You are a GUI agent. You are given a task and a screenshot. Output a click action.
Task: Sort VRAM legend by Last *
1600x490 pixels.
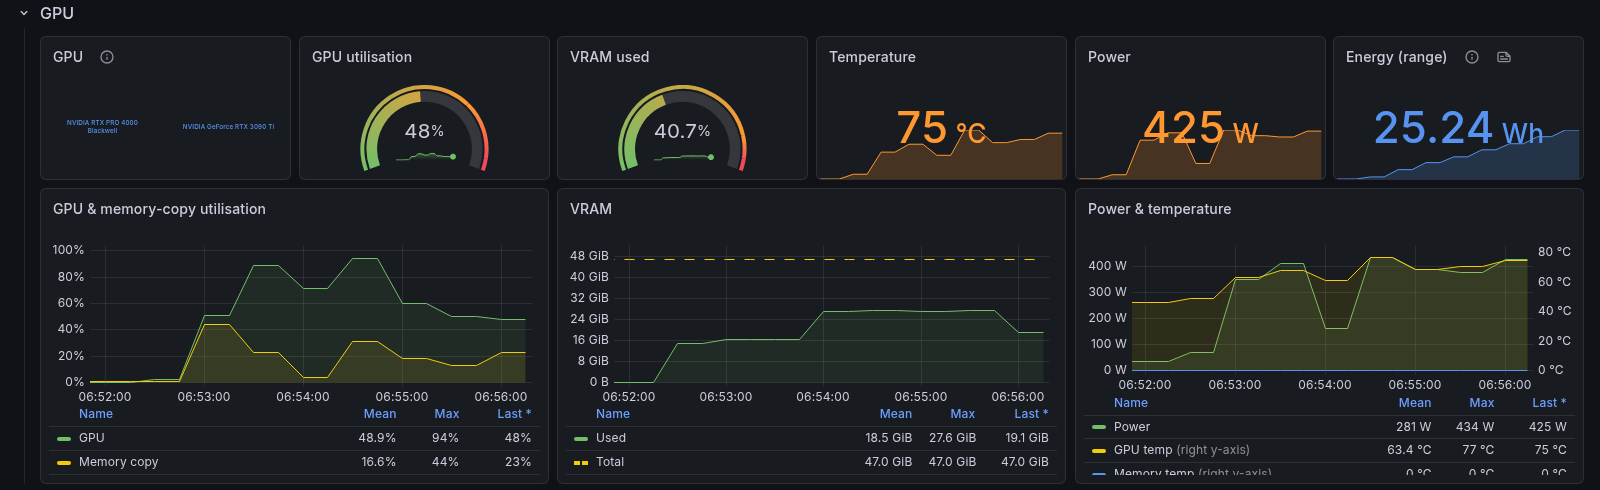[x=1031, y=414]
